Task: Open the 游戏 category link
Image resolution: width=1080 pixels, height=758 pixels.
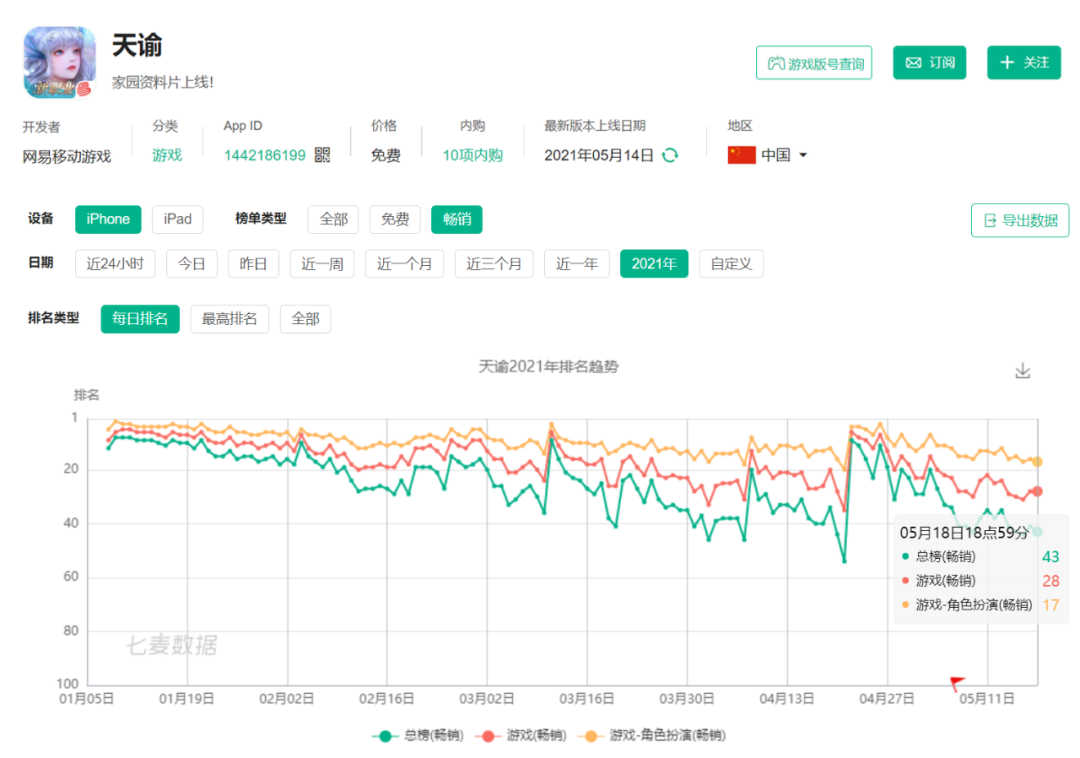Action: (x=167, y=156)
